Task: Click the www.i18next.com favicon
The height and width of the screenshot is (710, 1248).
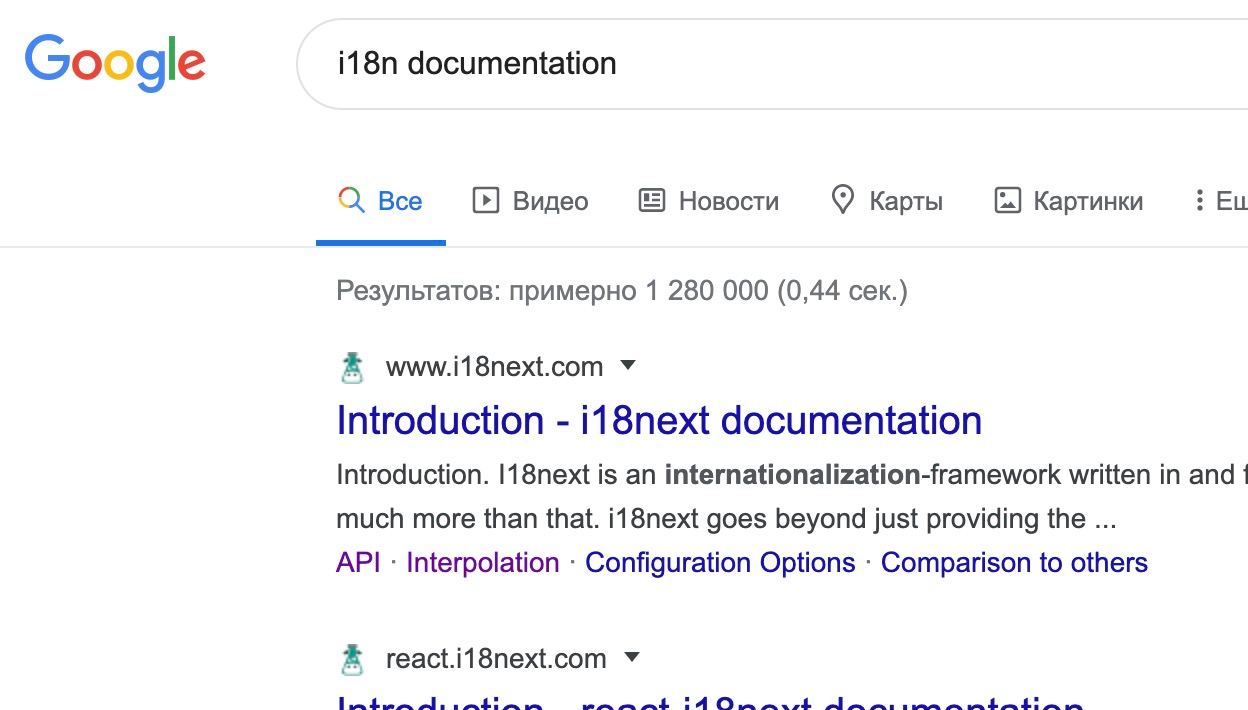Action: (x=352, y=367)
